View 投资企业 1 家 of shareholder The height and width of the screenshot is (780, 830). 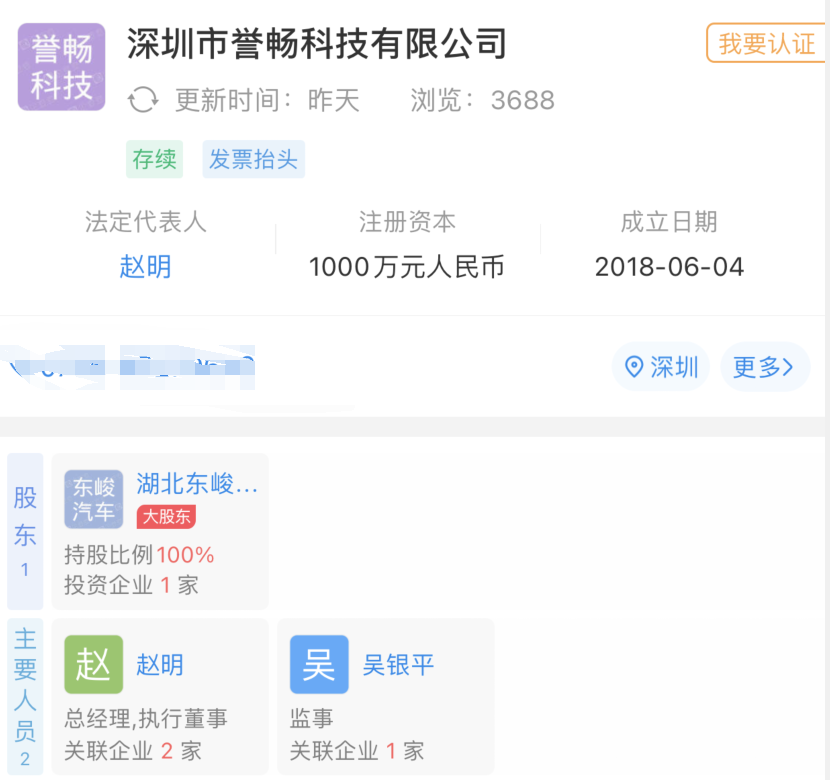(132, 584)
